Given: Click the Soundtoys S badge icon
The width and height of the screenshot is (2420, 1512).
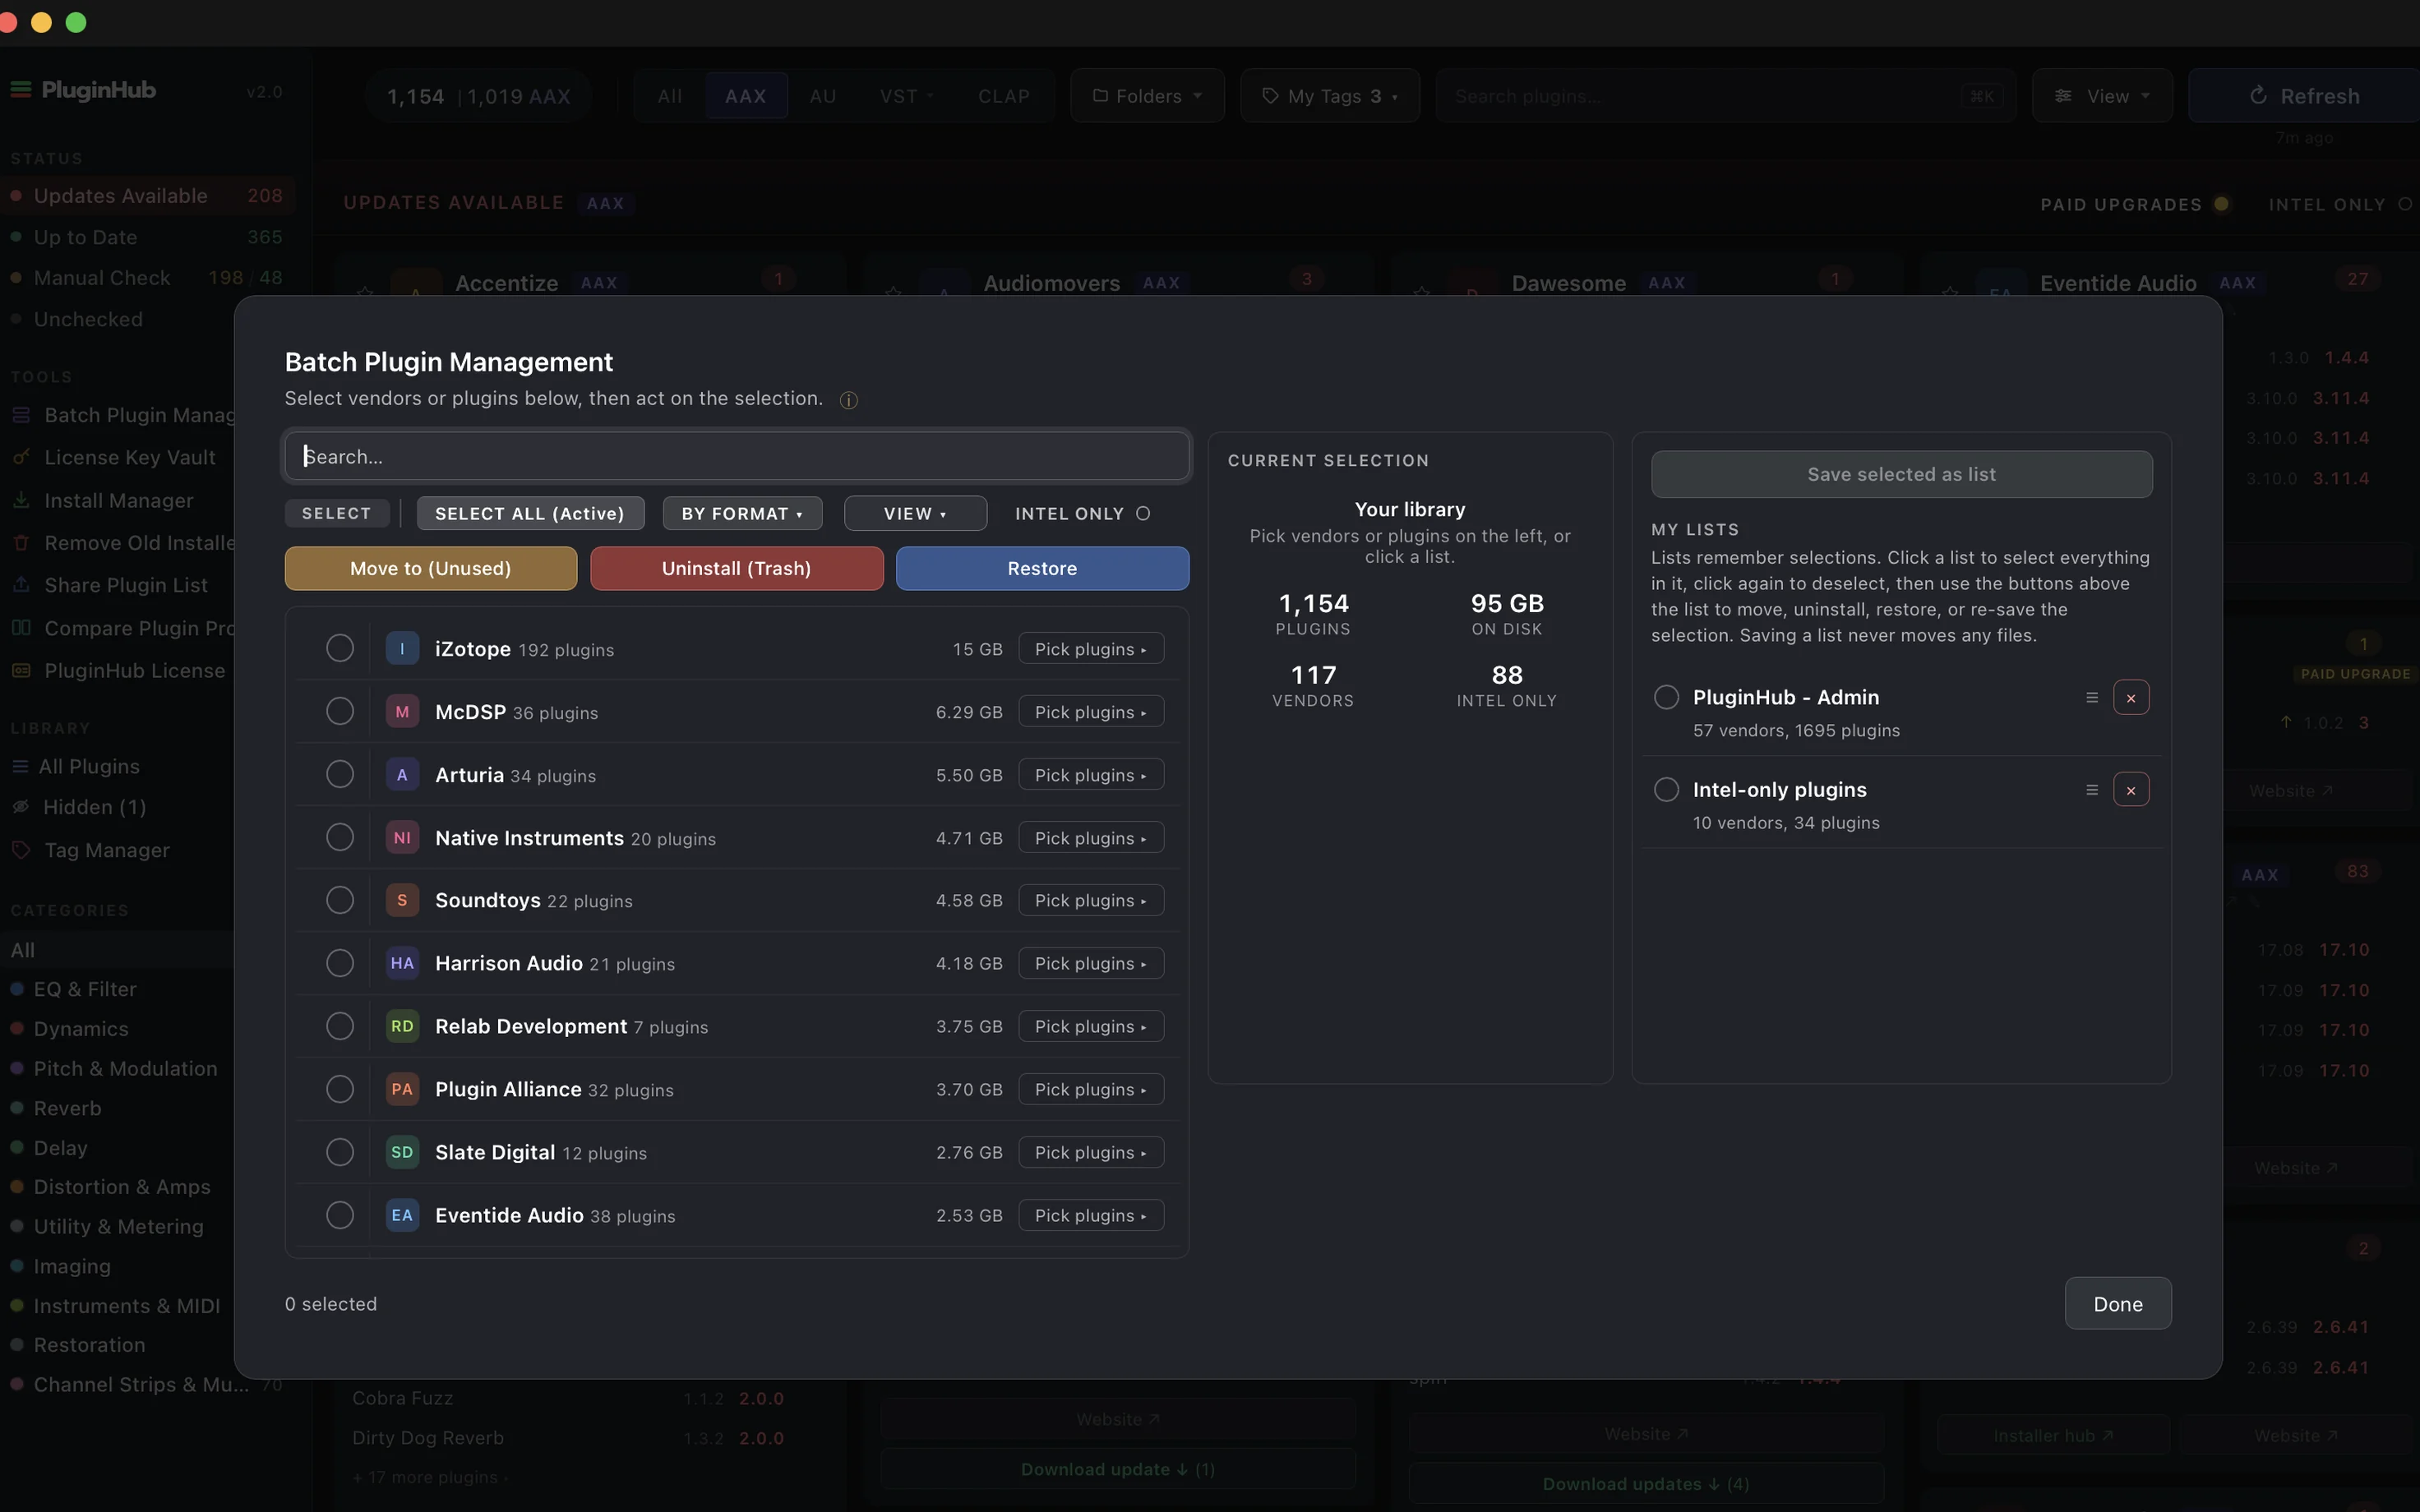Looking at the screenshot, I should [402, 900].
